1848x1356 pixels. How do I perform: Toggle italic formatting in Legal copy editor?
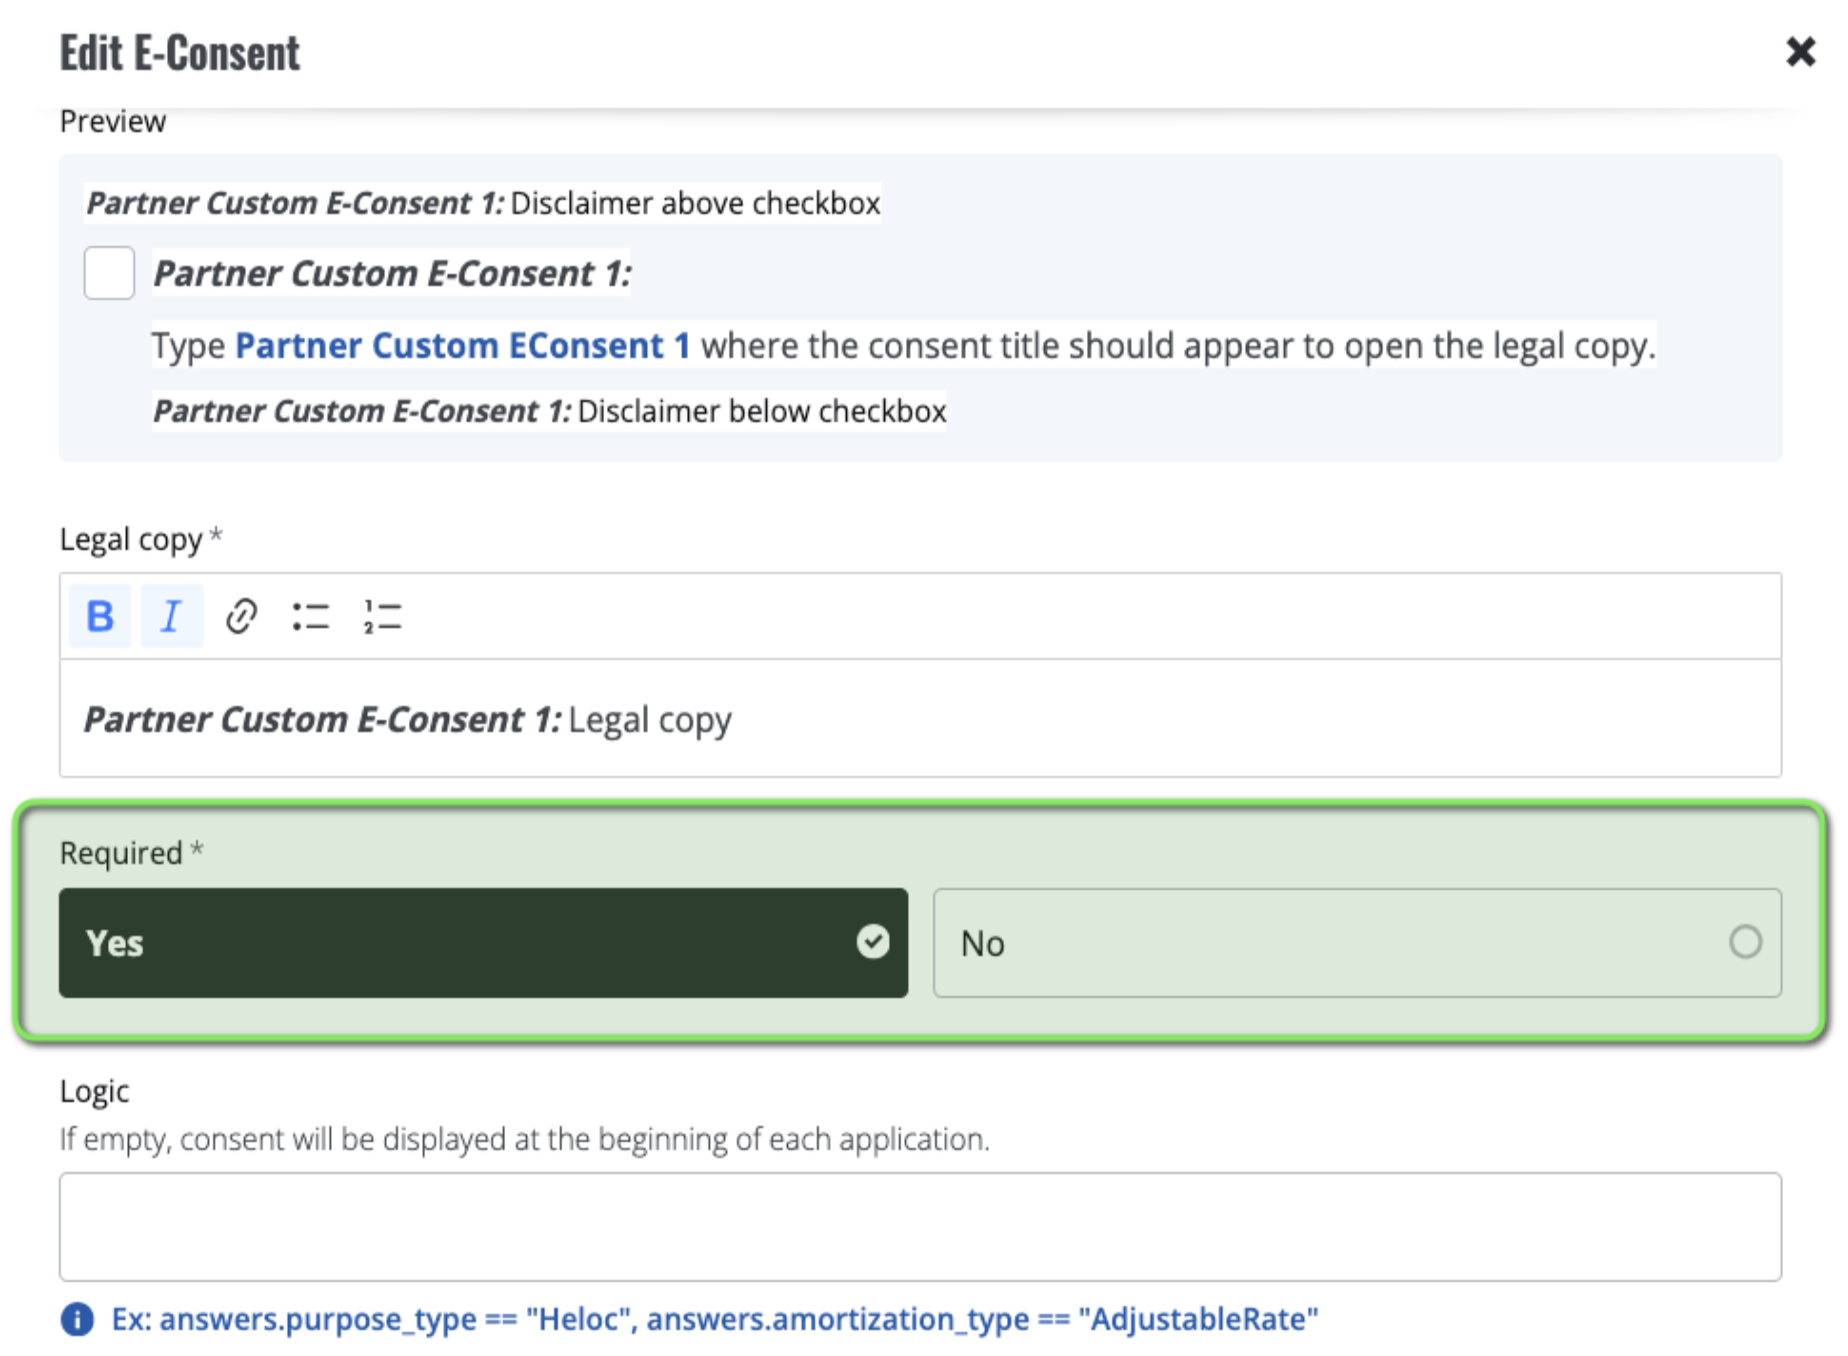click(x=171, y=616)
